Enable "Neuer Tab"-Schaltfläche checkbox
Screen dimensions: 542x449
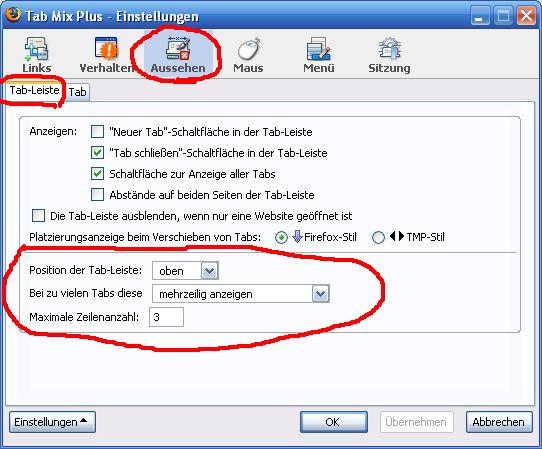pos(97,132)
